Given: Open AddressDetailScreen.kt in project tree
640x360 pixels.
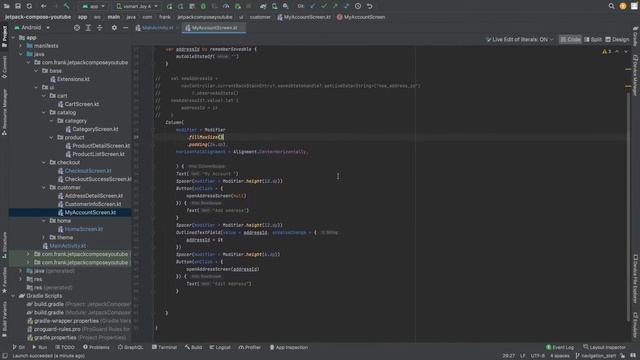Looking at the screenshot, I should [x=90, y=196].
